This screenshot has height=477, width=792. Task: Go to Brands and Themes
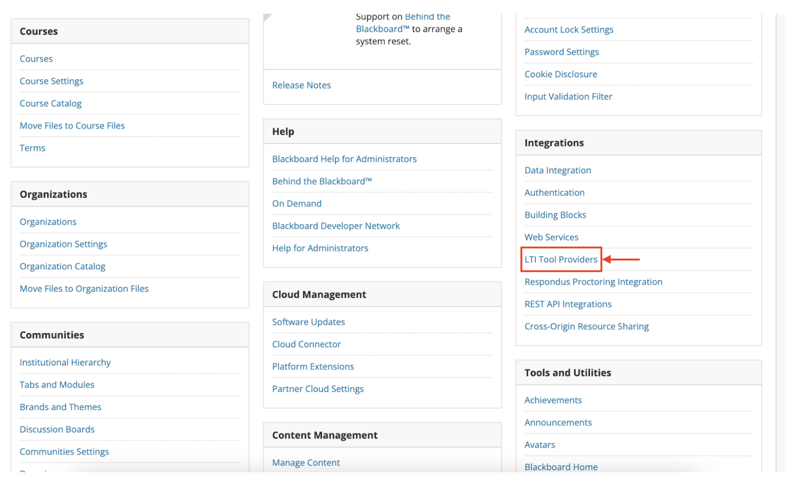coord(60,407)
